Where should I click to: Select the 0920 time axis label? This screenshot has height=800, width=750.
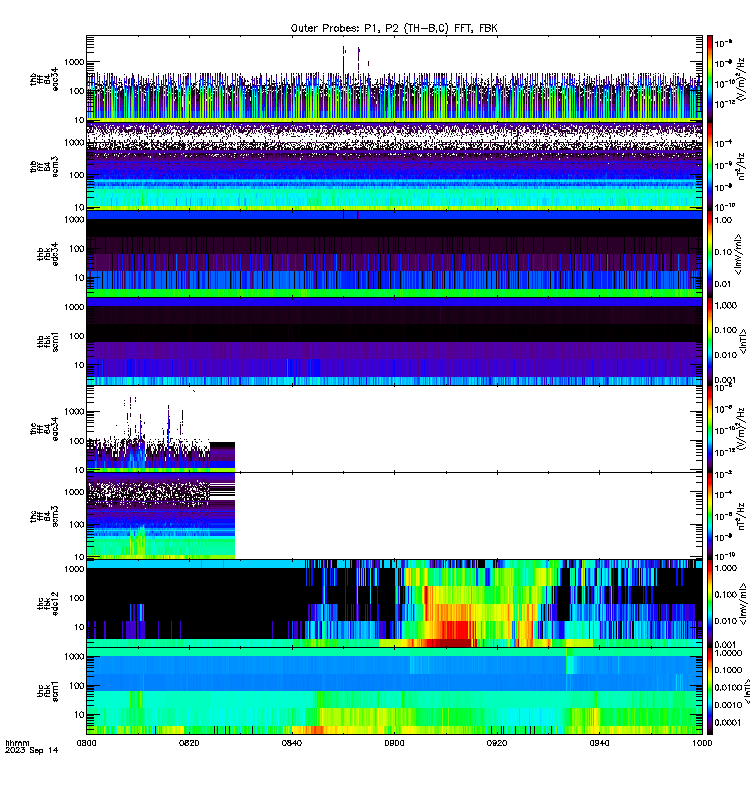click(497, 743)
